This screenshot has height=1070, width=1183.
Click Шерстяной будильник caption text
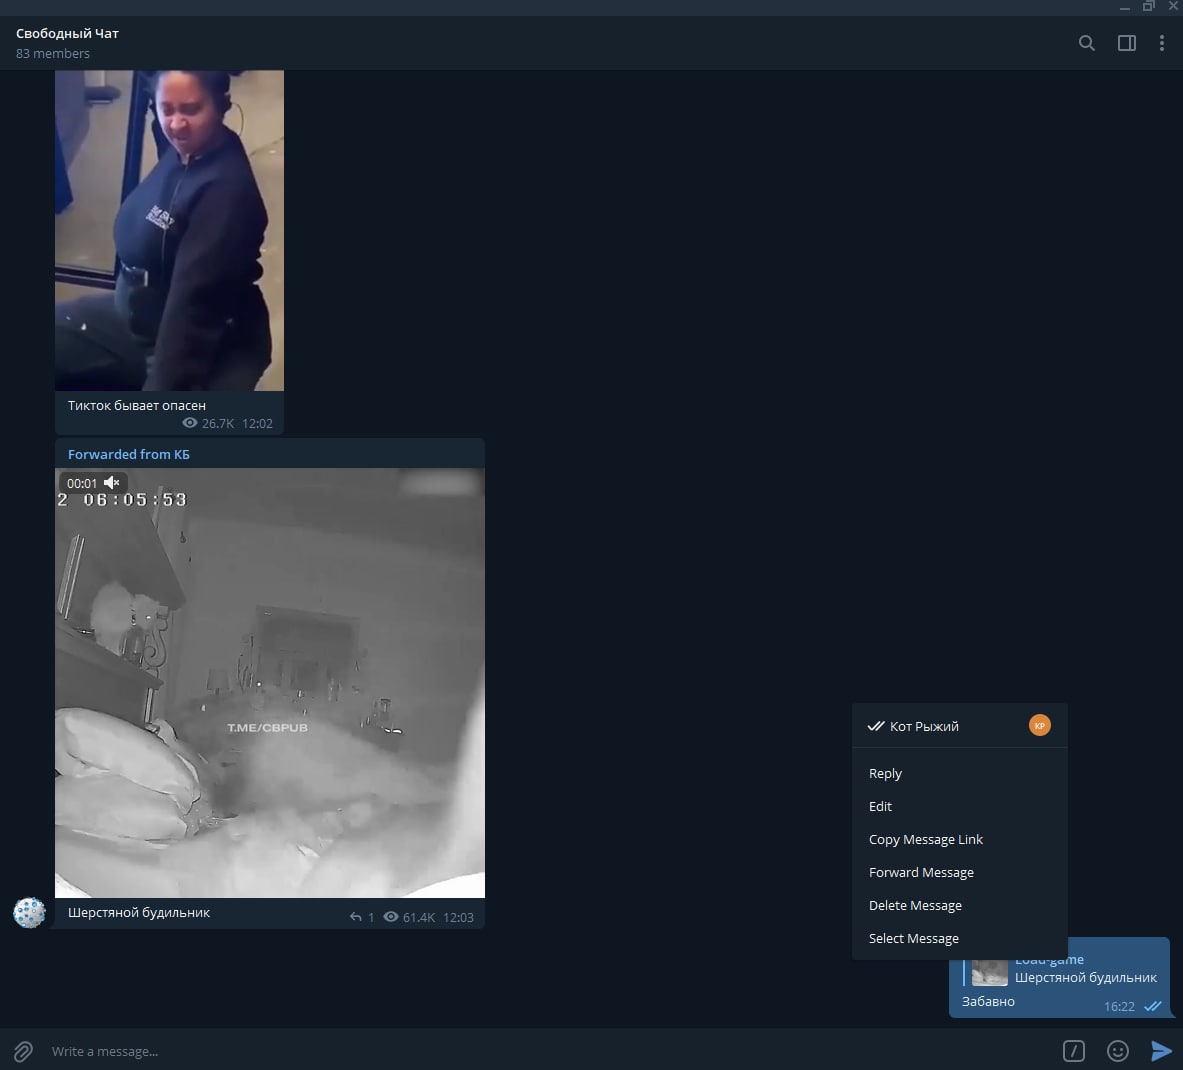(x=139, y=912)
